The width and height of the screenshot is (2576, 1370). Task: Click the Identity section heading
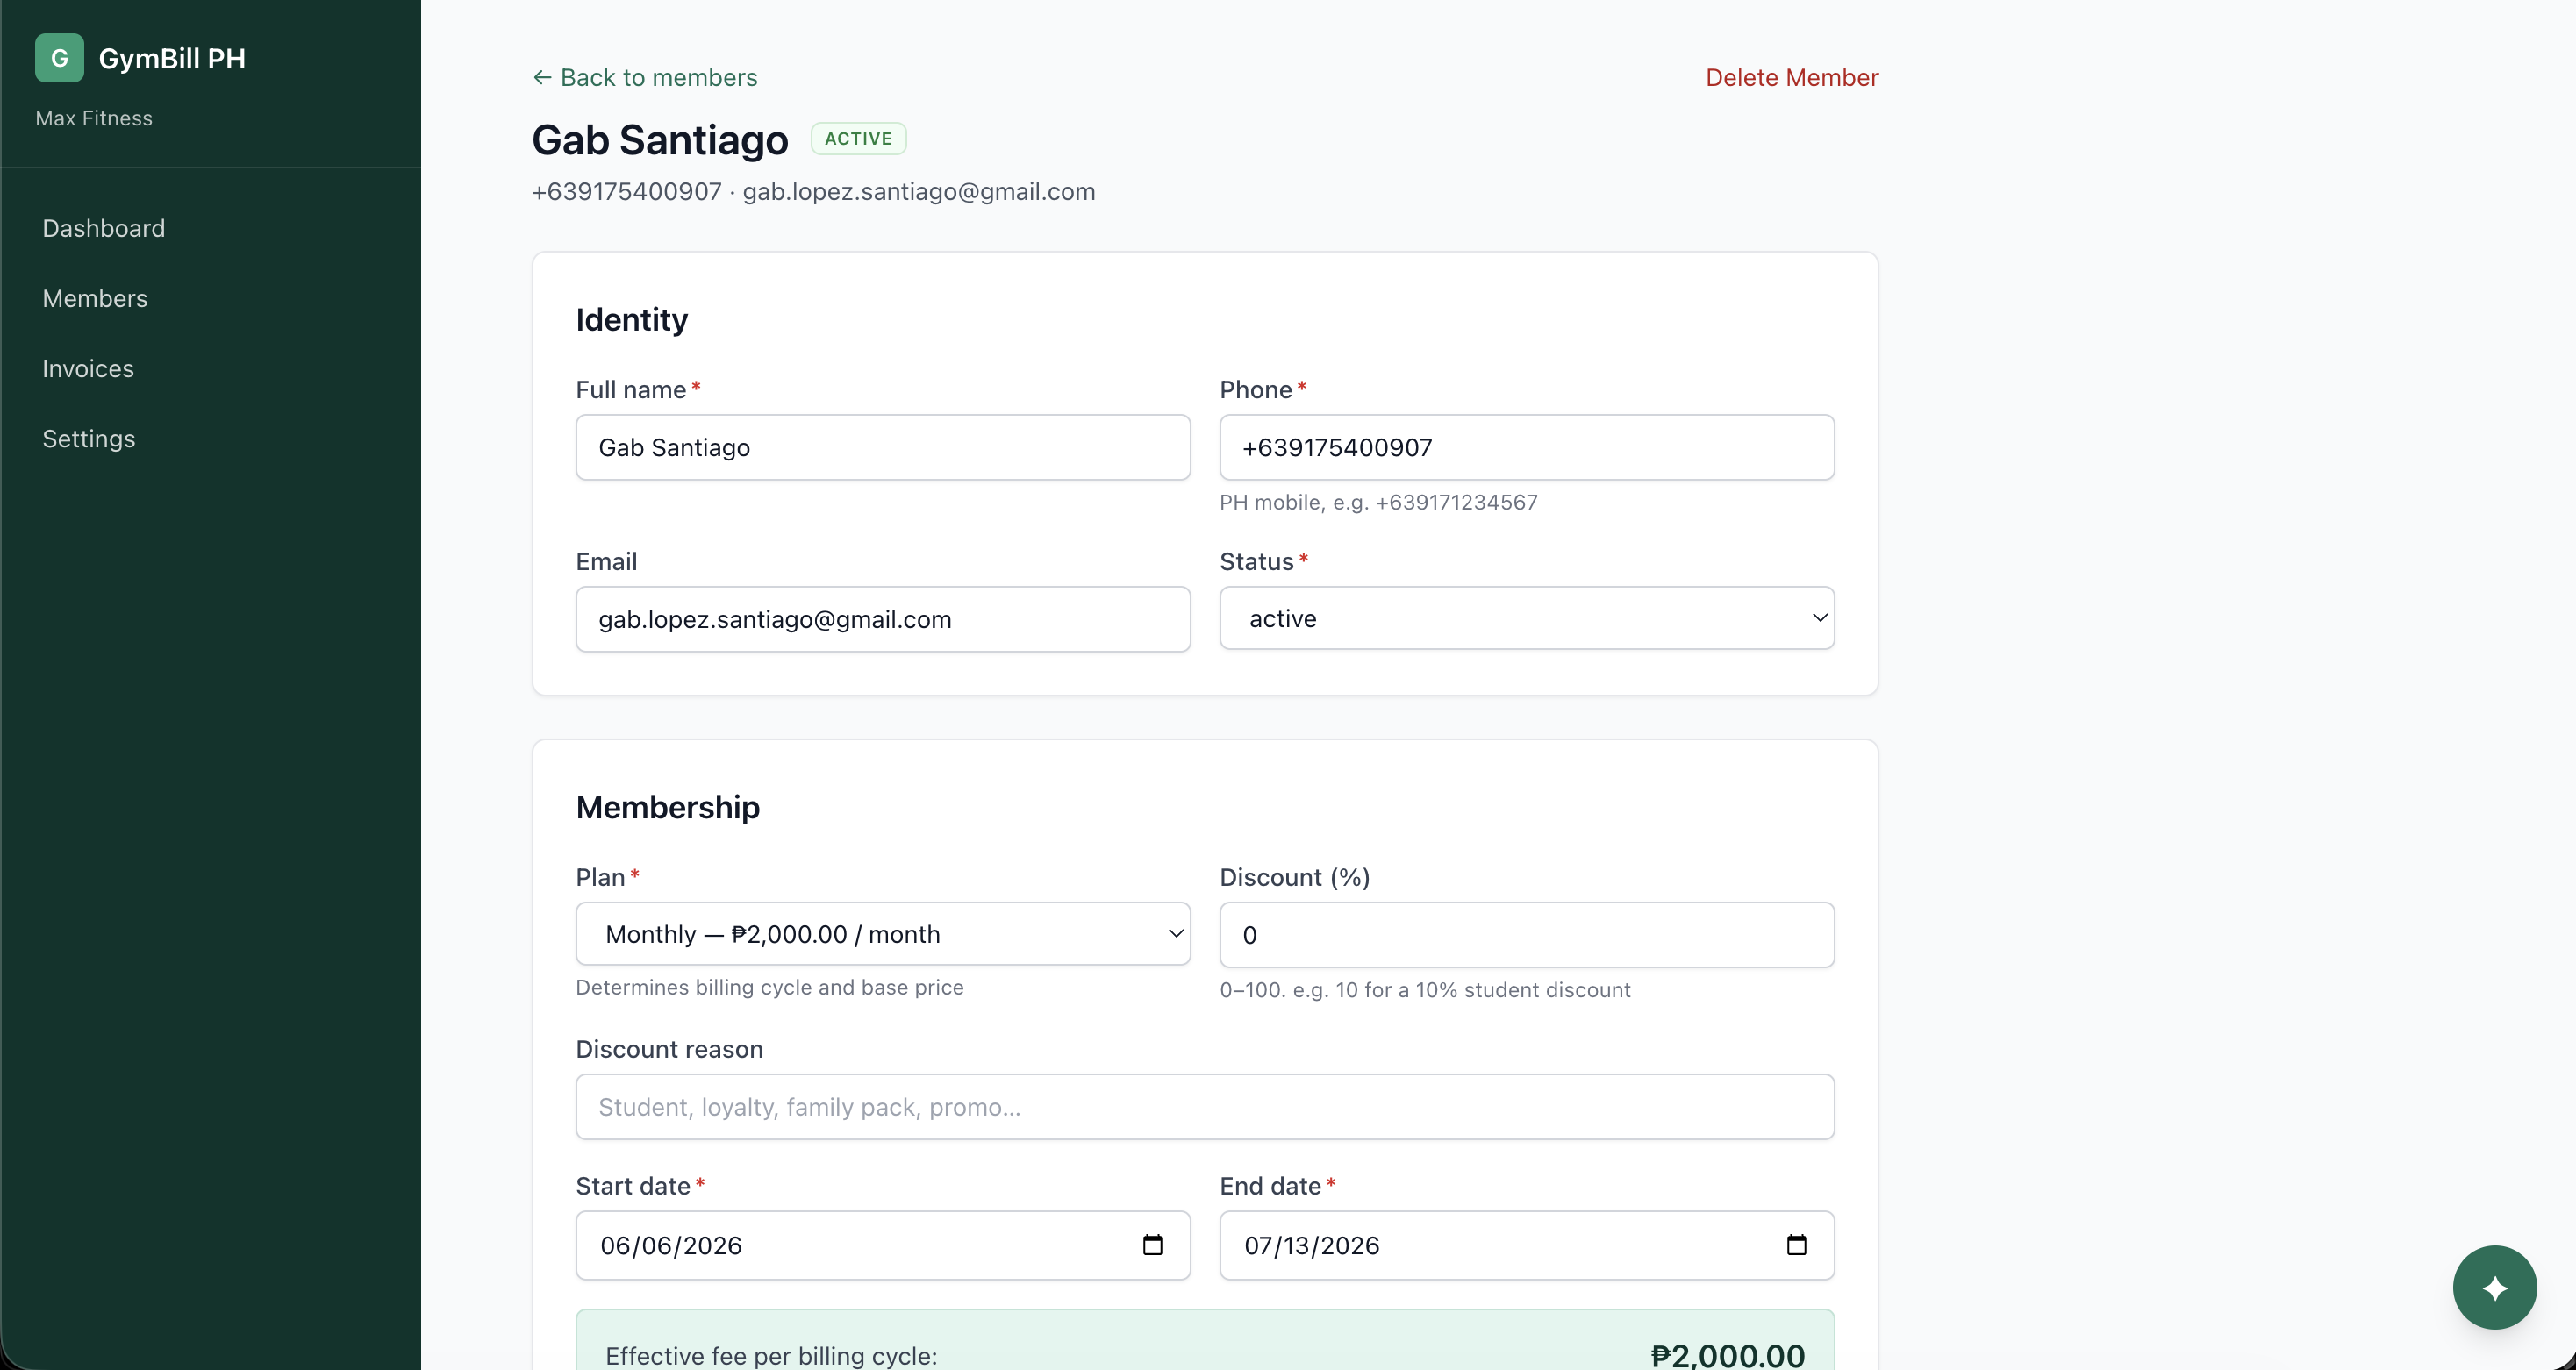click(x=632, y=319)
